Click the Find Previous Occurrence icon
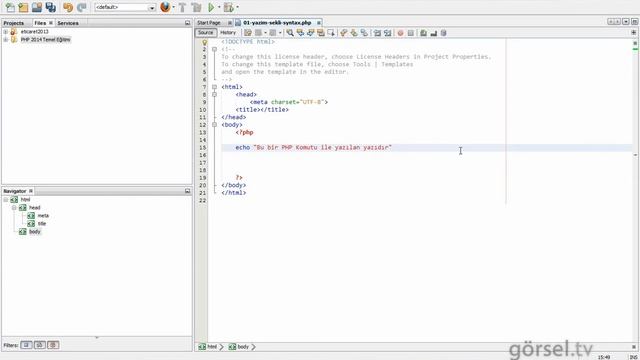The image size is (640, 360). 300,33
